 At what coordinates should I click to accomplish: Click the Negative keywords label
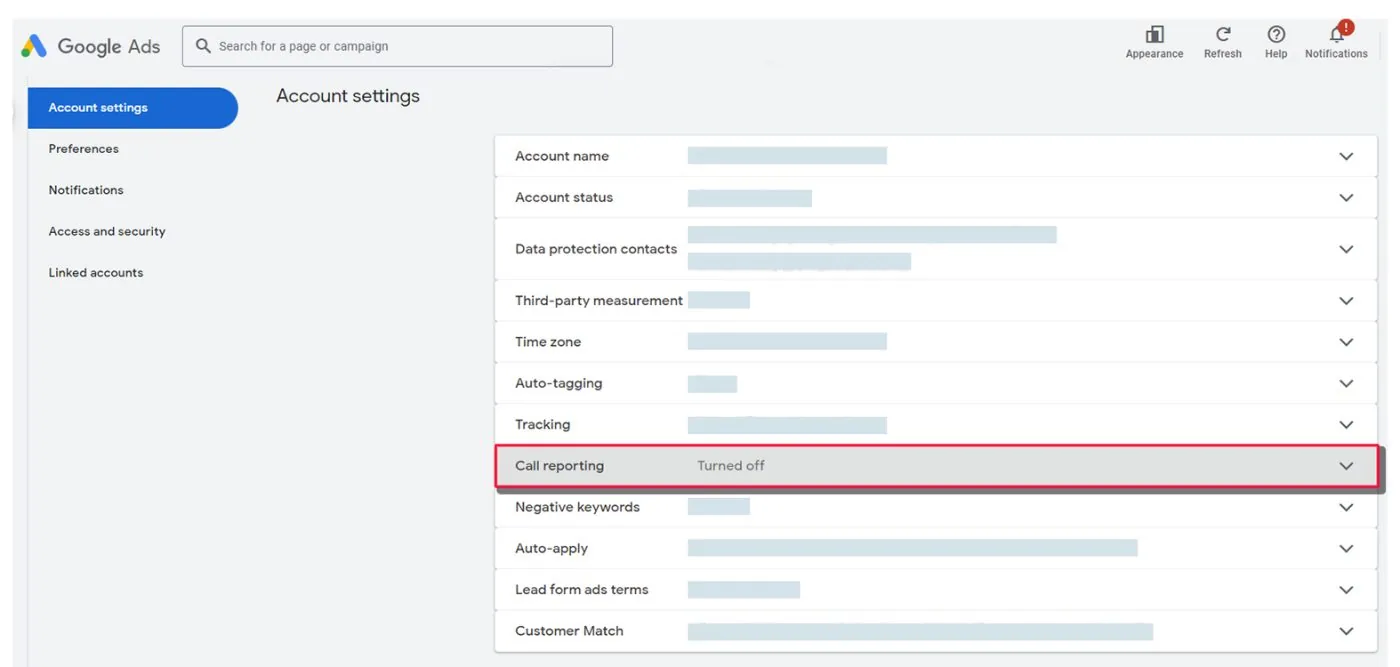pyautogui.click(x=577, y=507)
